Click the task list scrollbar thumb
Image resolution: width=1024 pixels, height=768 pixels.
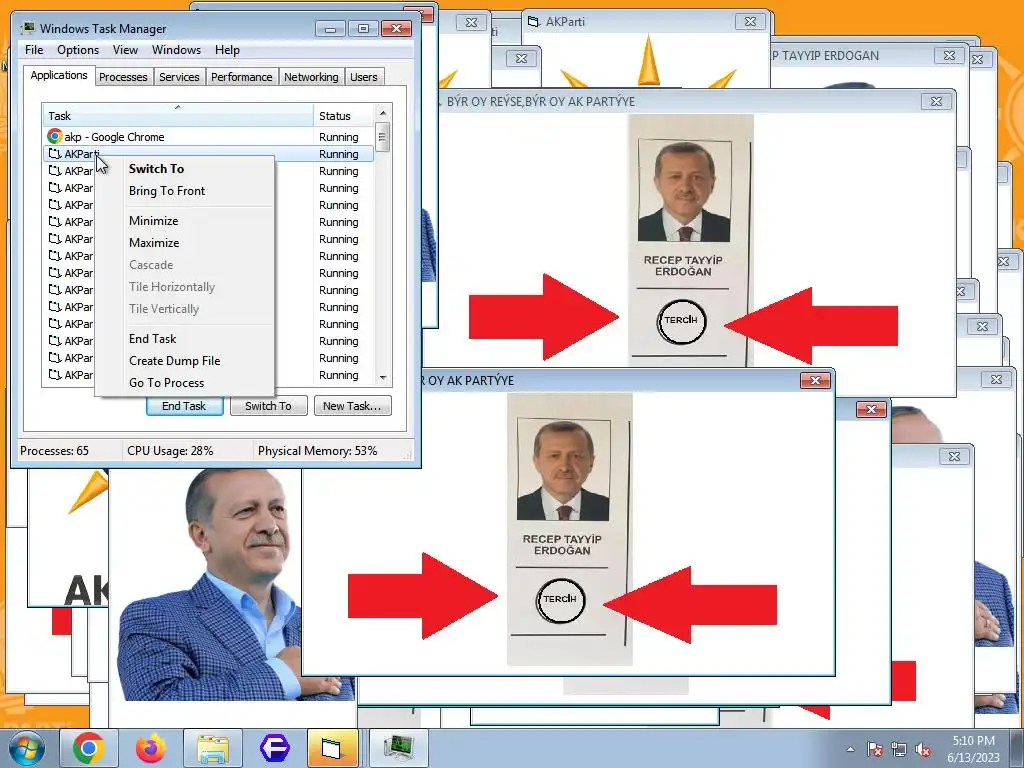[383, 137]
